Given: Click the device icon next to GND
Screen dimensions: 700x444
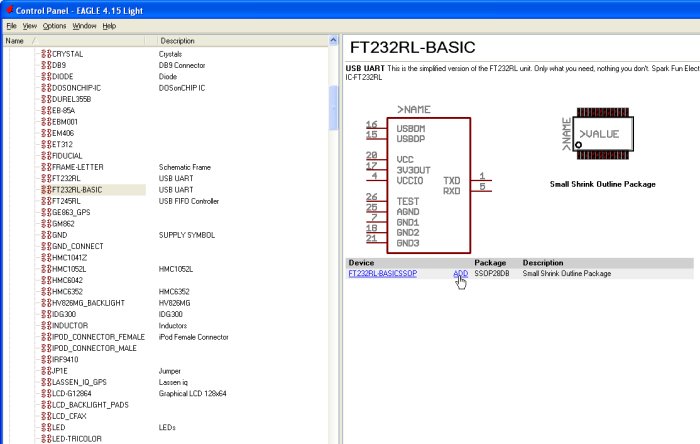Looking at the screenshot, I should pyautogui.click(x=46, y=235).
